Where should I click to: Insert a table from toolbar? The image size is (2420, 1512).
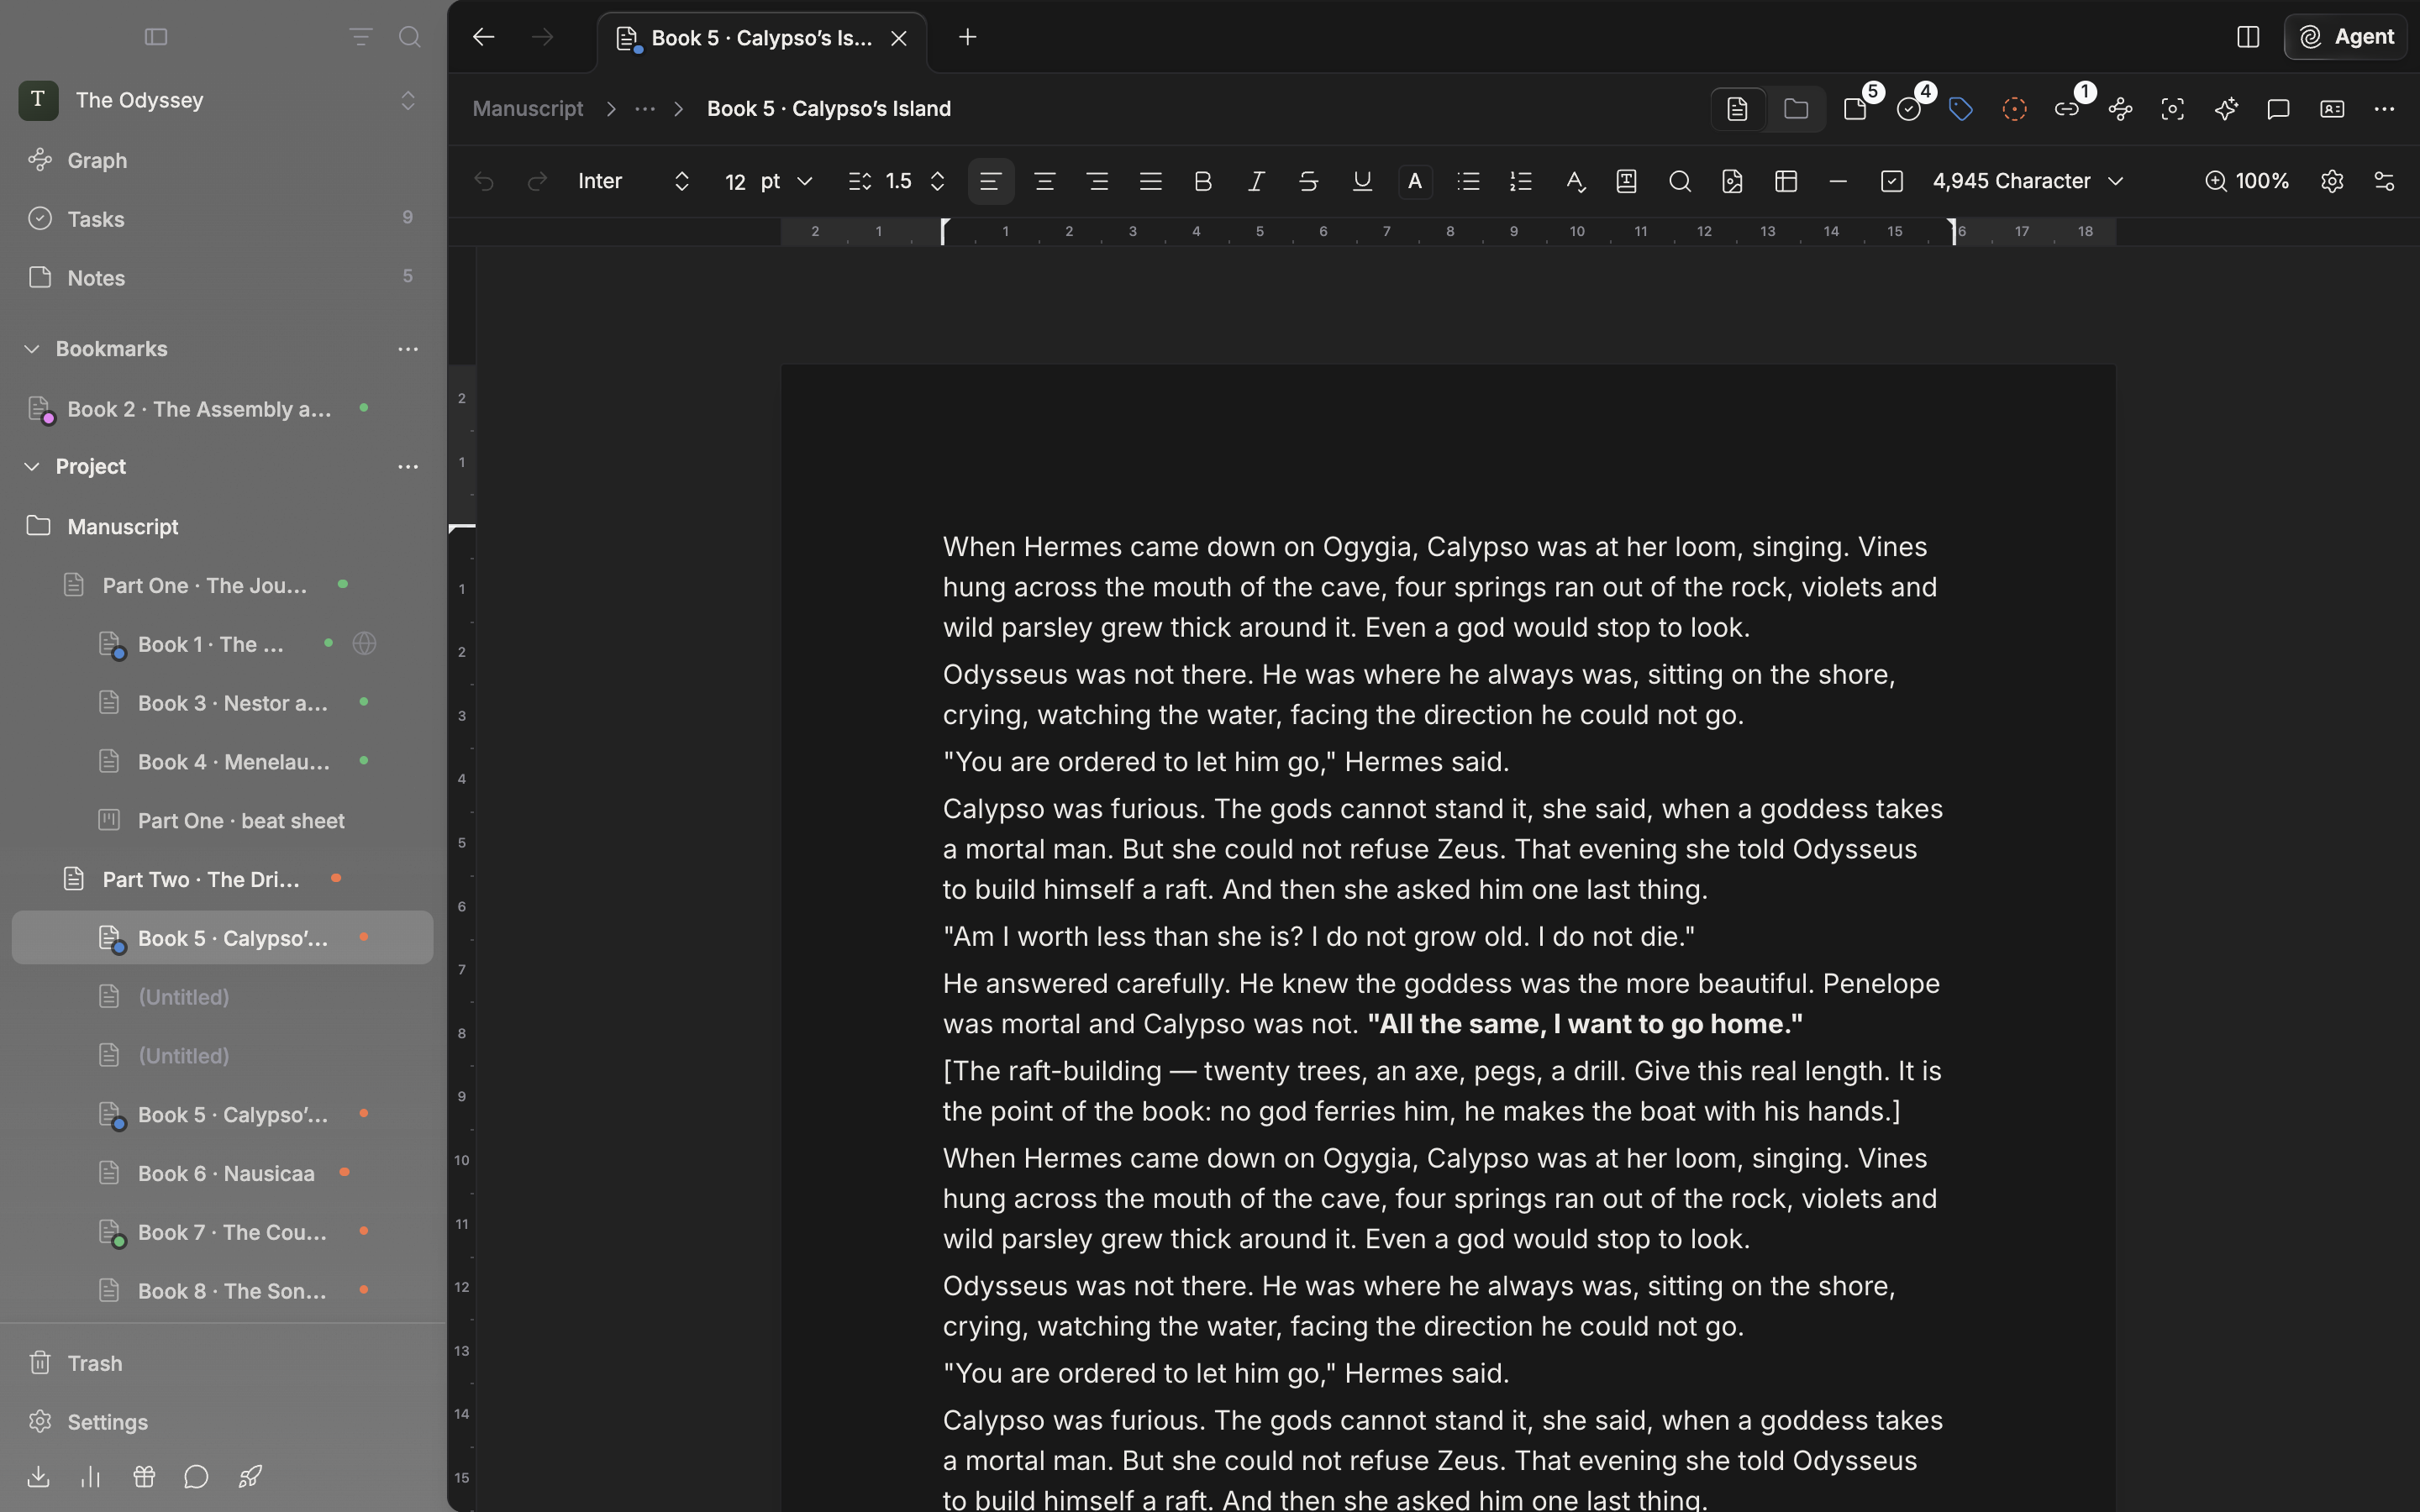[x=1786, y=181]
